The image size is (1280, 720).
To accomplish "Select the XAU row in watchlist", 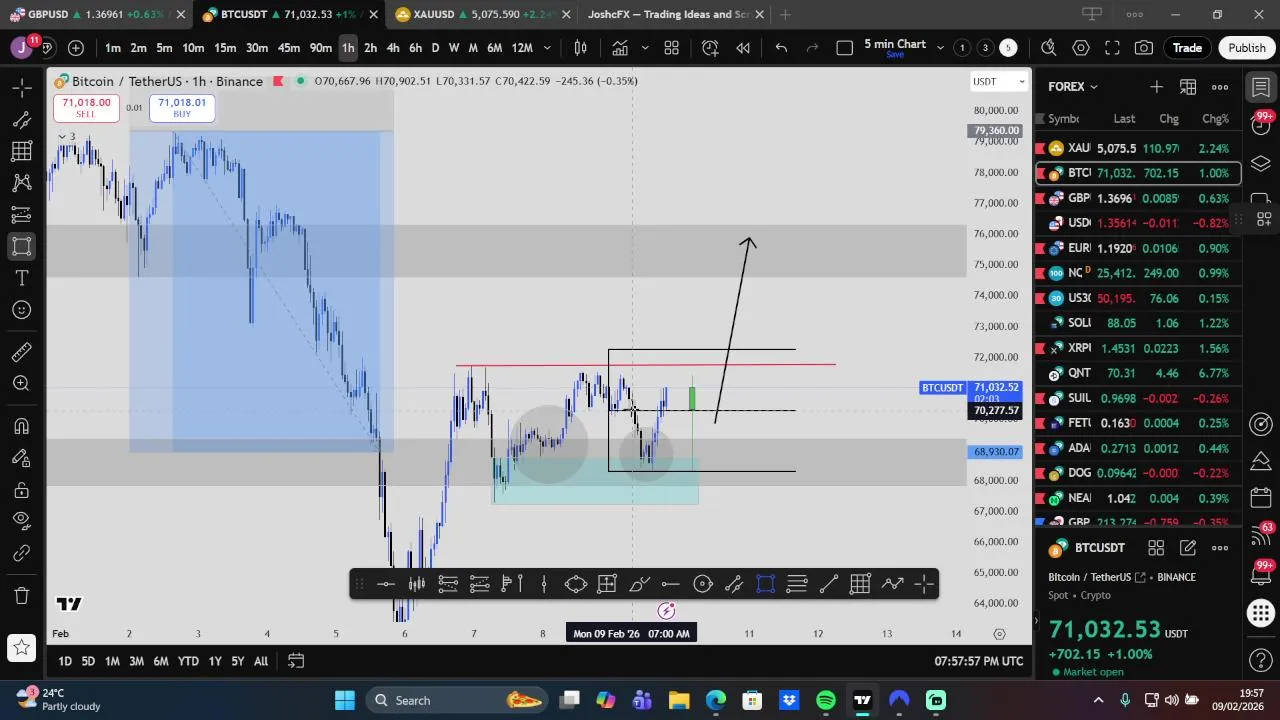I will (1139, 148).
